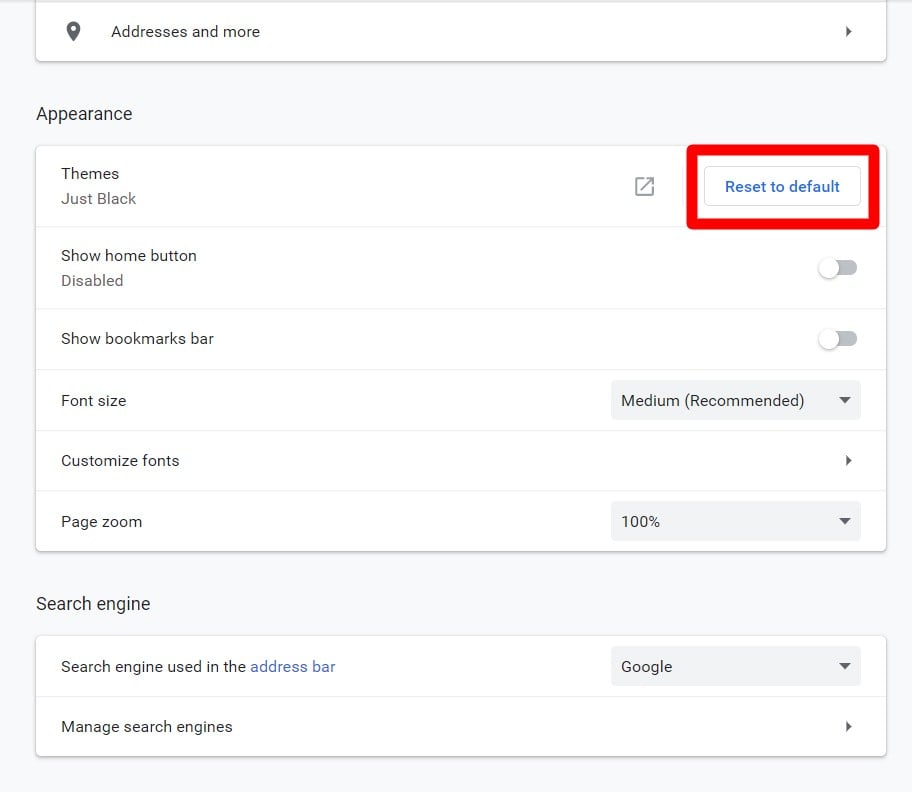The height and width of the screenshot is (792, 912).
Task: Select the Addresses and more row
Action: pyautogui.click(x=461, y=31)
